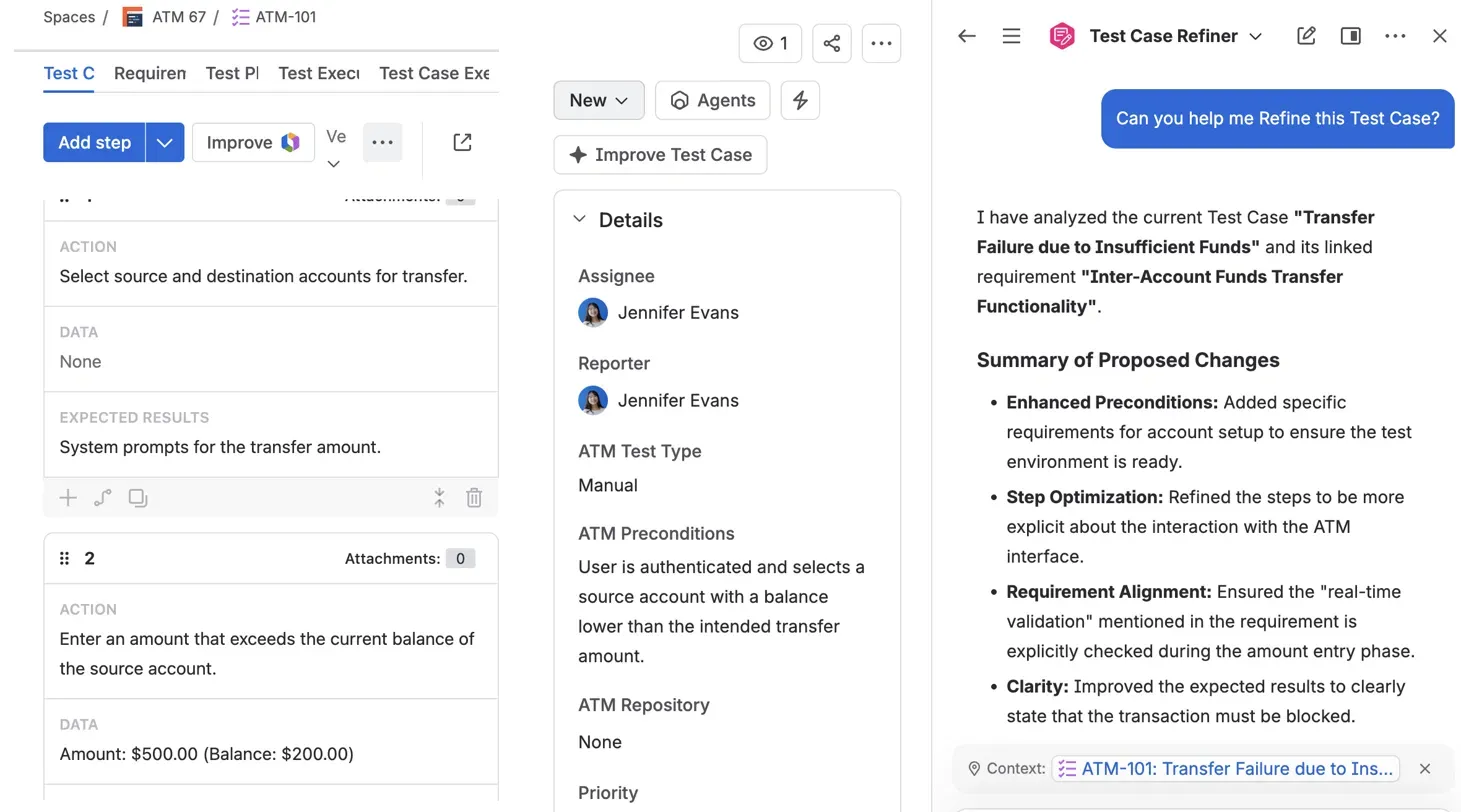
Task: Click the back arrow in the Test Case Refiner panel
Action: 966,36
